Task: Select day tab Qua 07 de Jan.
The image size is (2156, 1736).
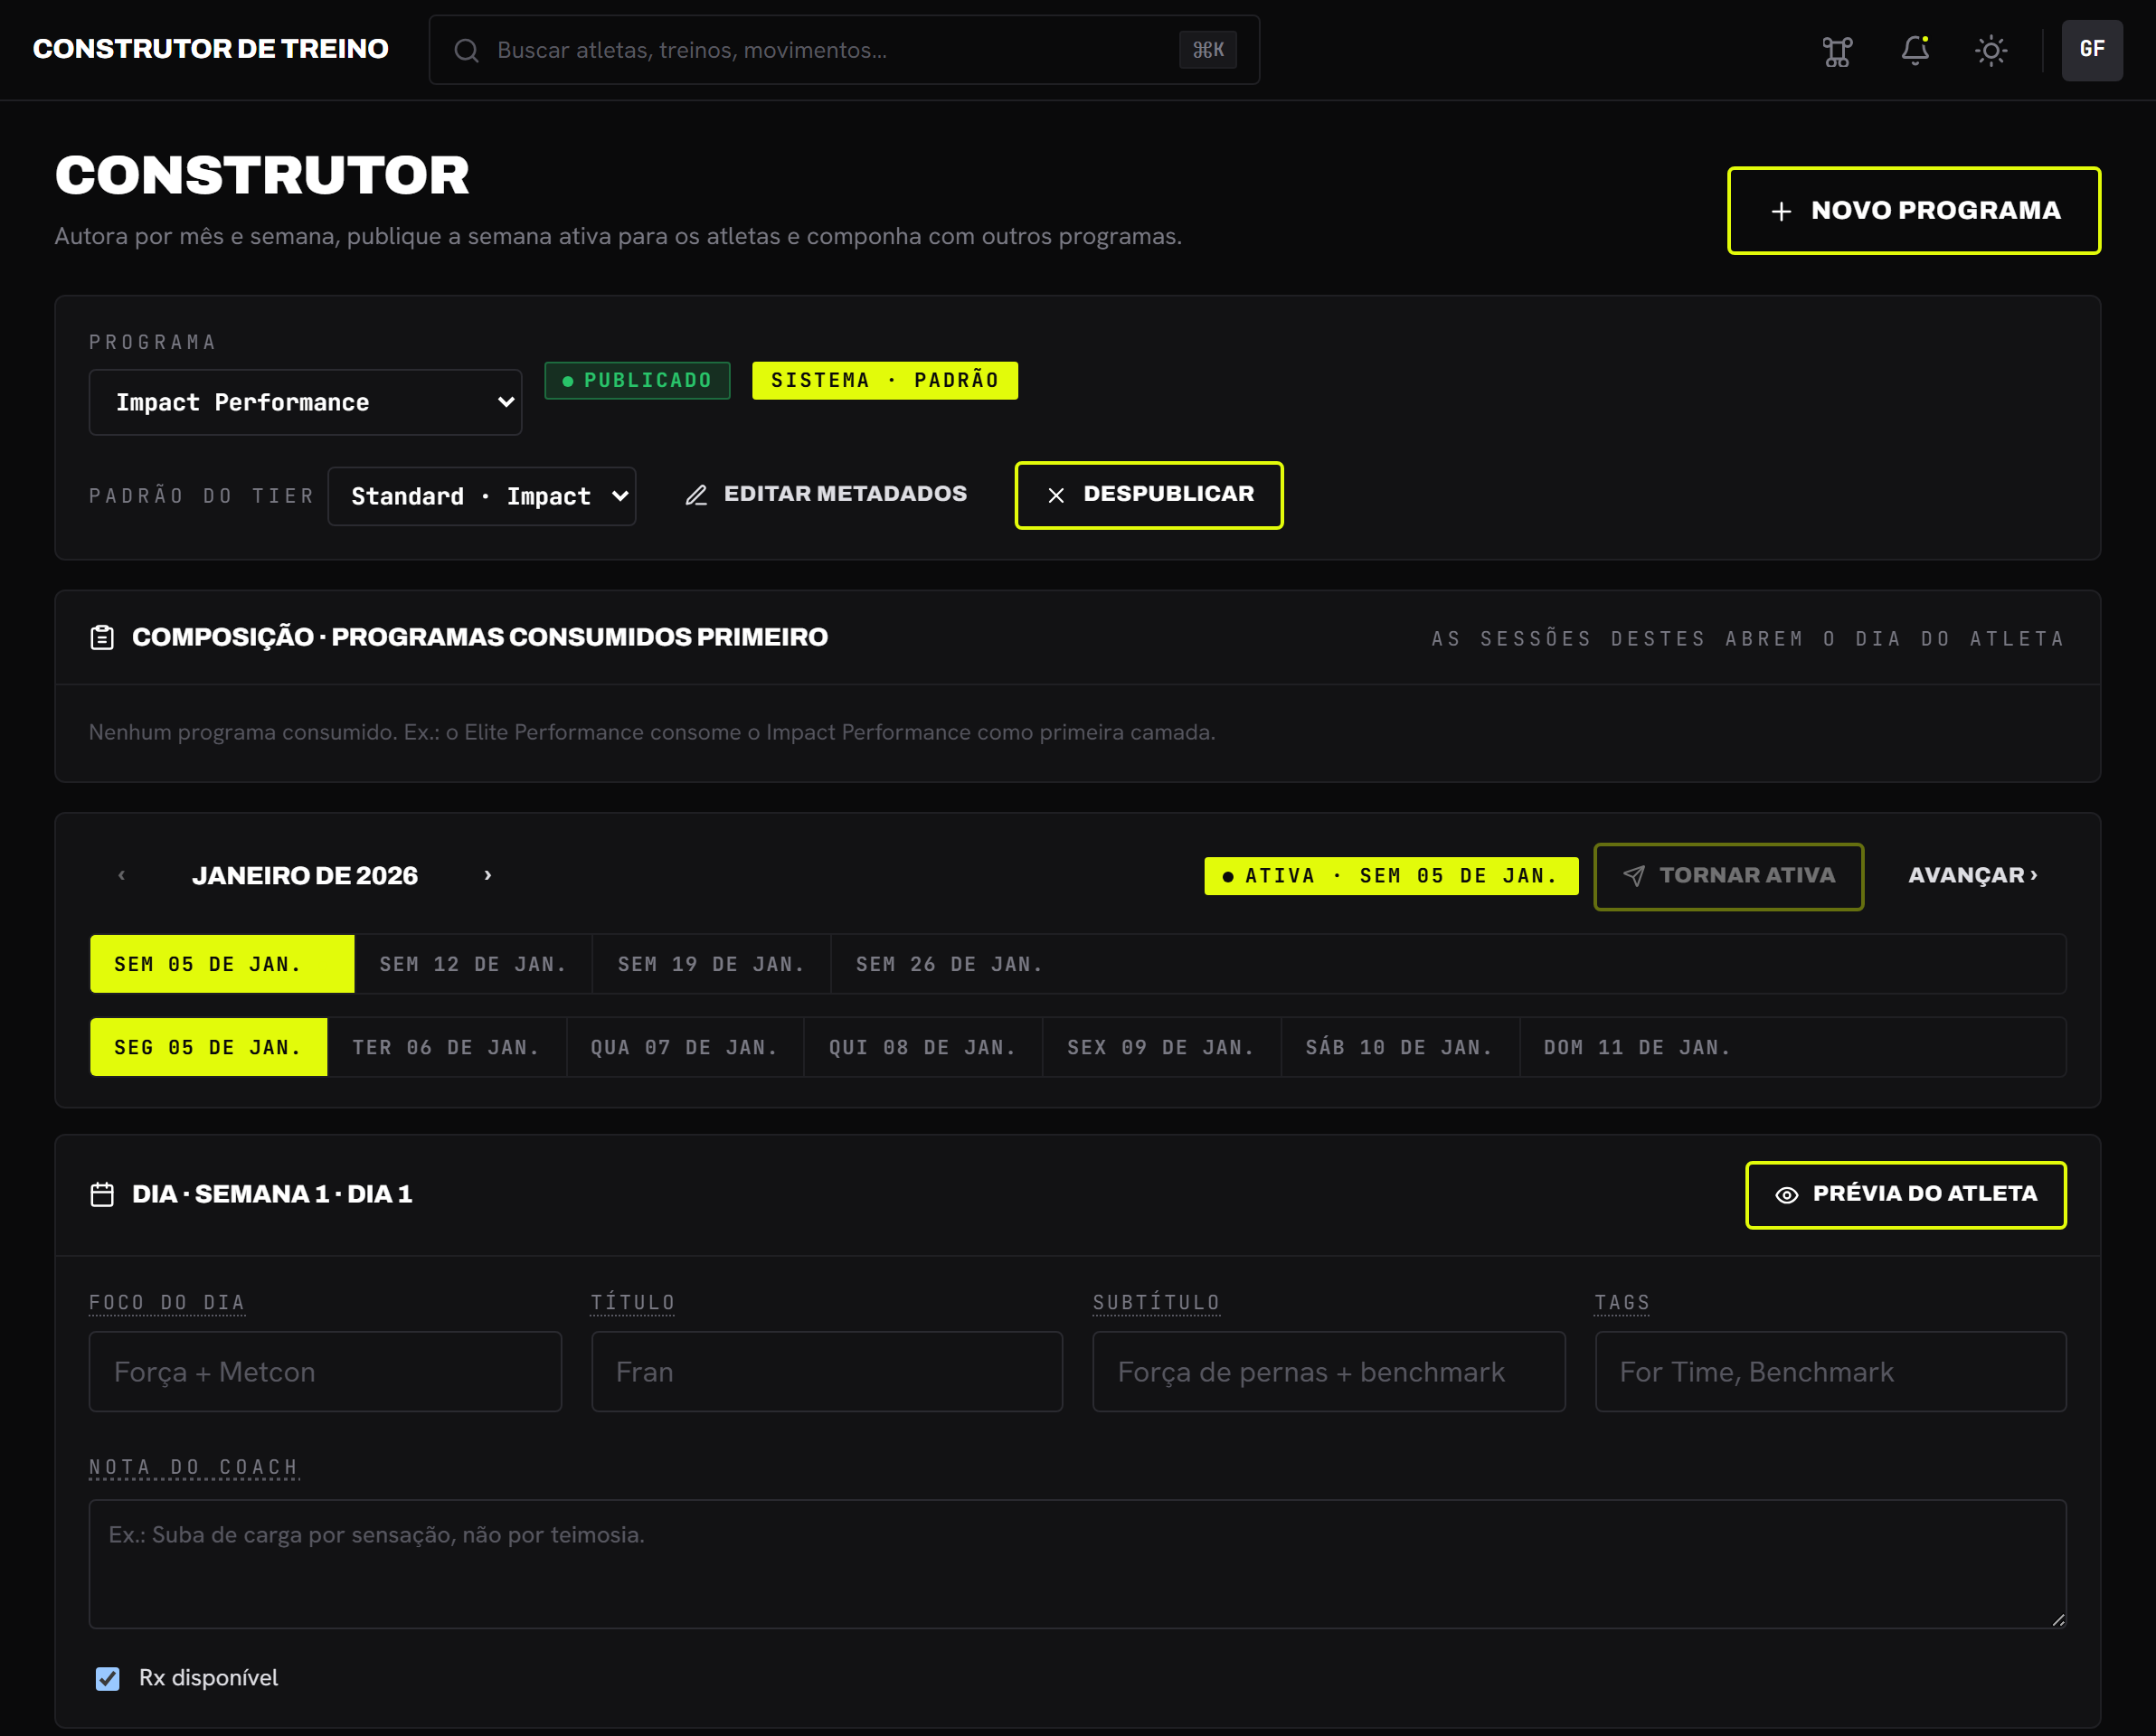Action: point(685,1047)
